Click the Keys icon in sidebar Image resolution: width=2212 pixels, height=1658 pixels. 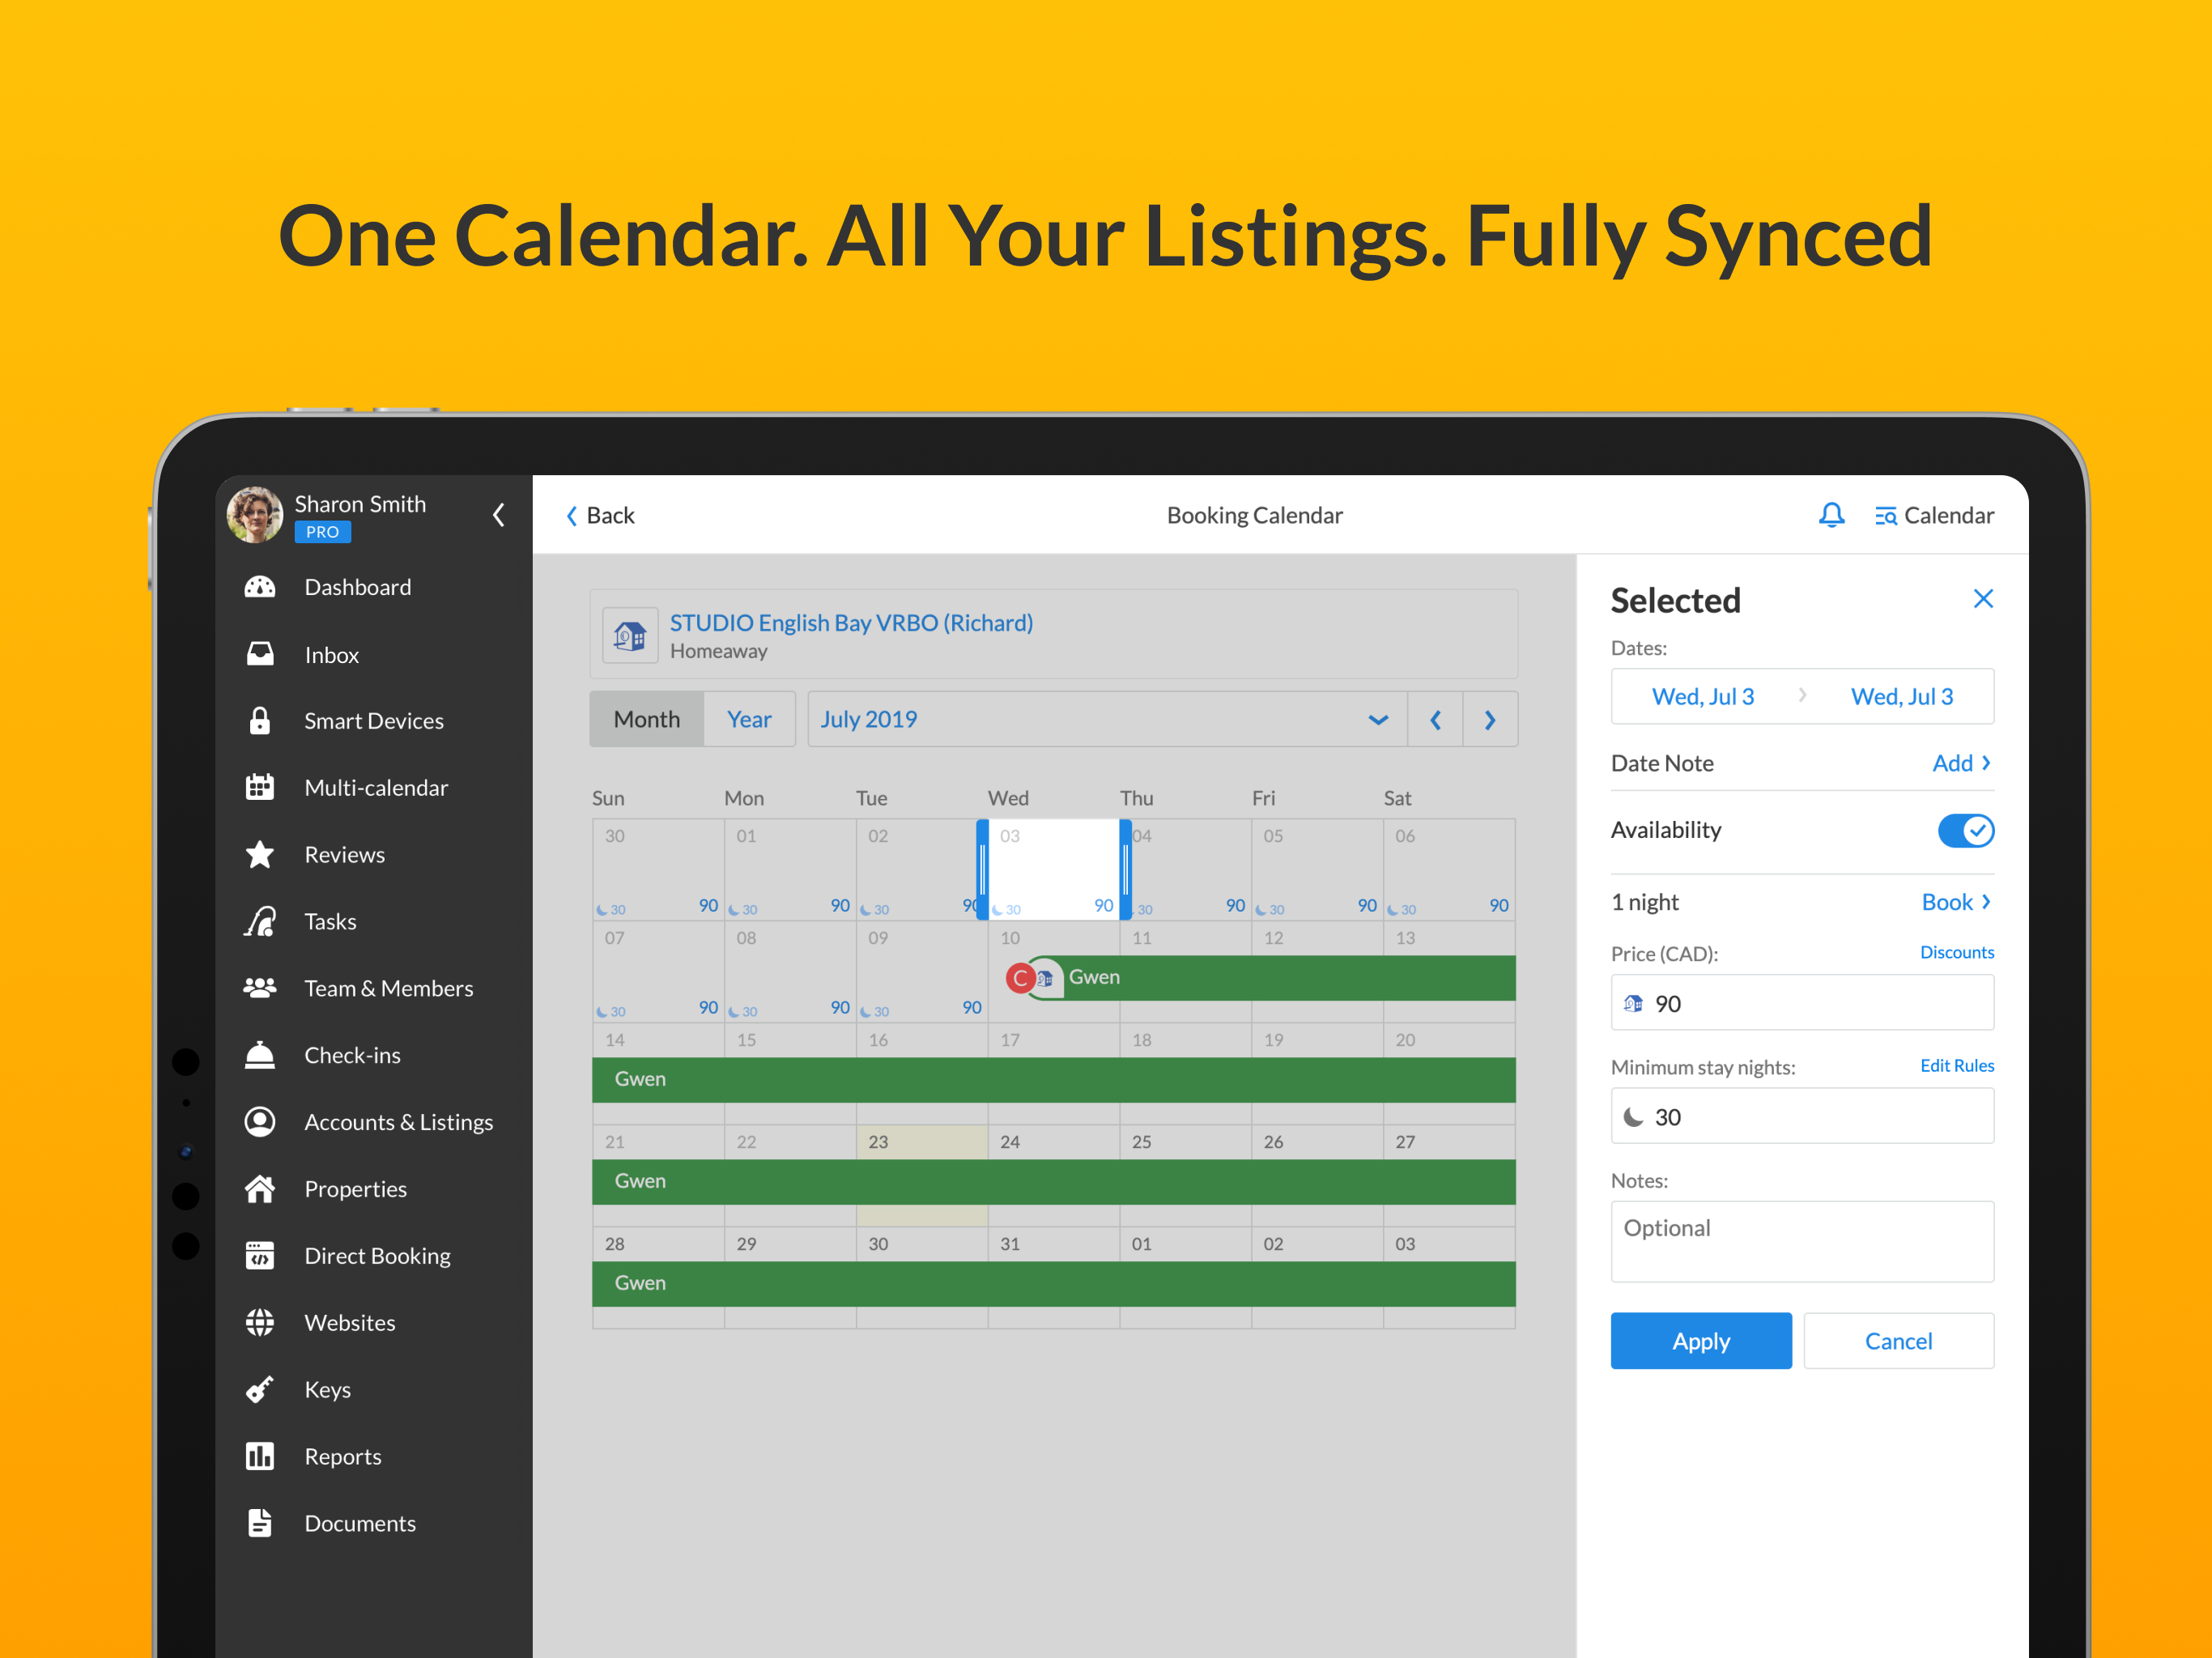pyautogui.click(x=260, y=1389)
